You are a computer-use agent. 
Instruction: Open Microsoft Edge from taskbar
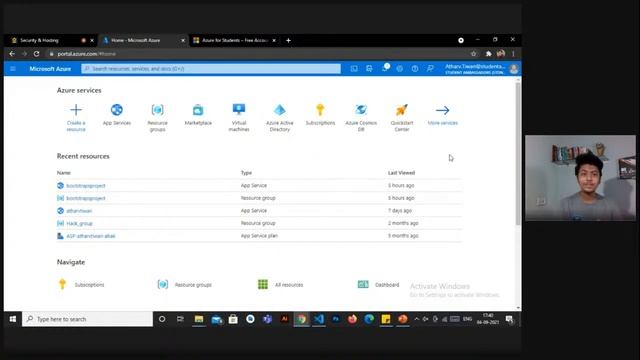[x=369, y=319]
